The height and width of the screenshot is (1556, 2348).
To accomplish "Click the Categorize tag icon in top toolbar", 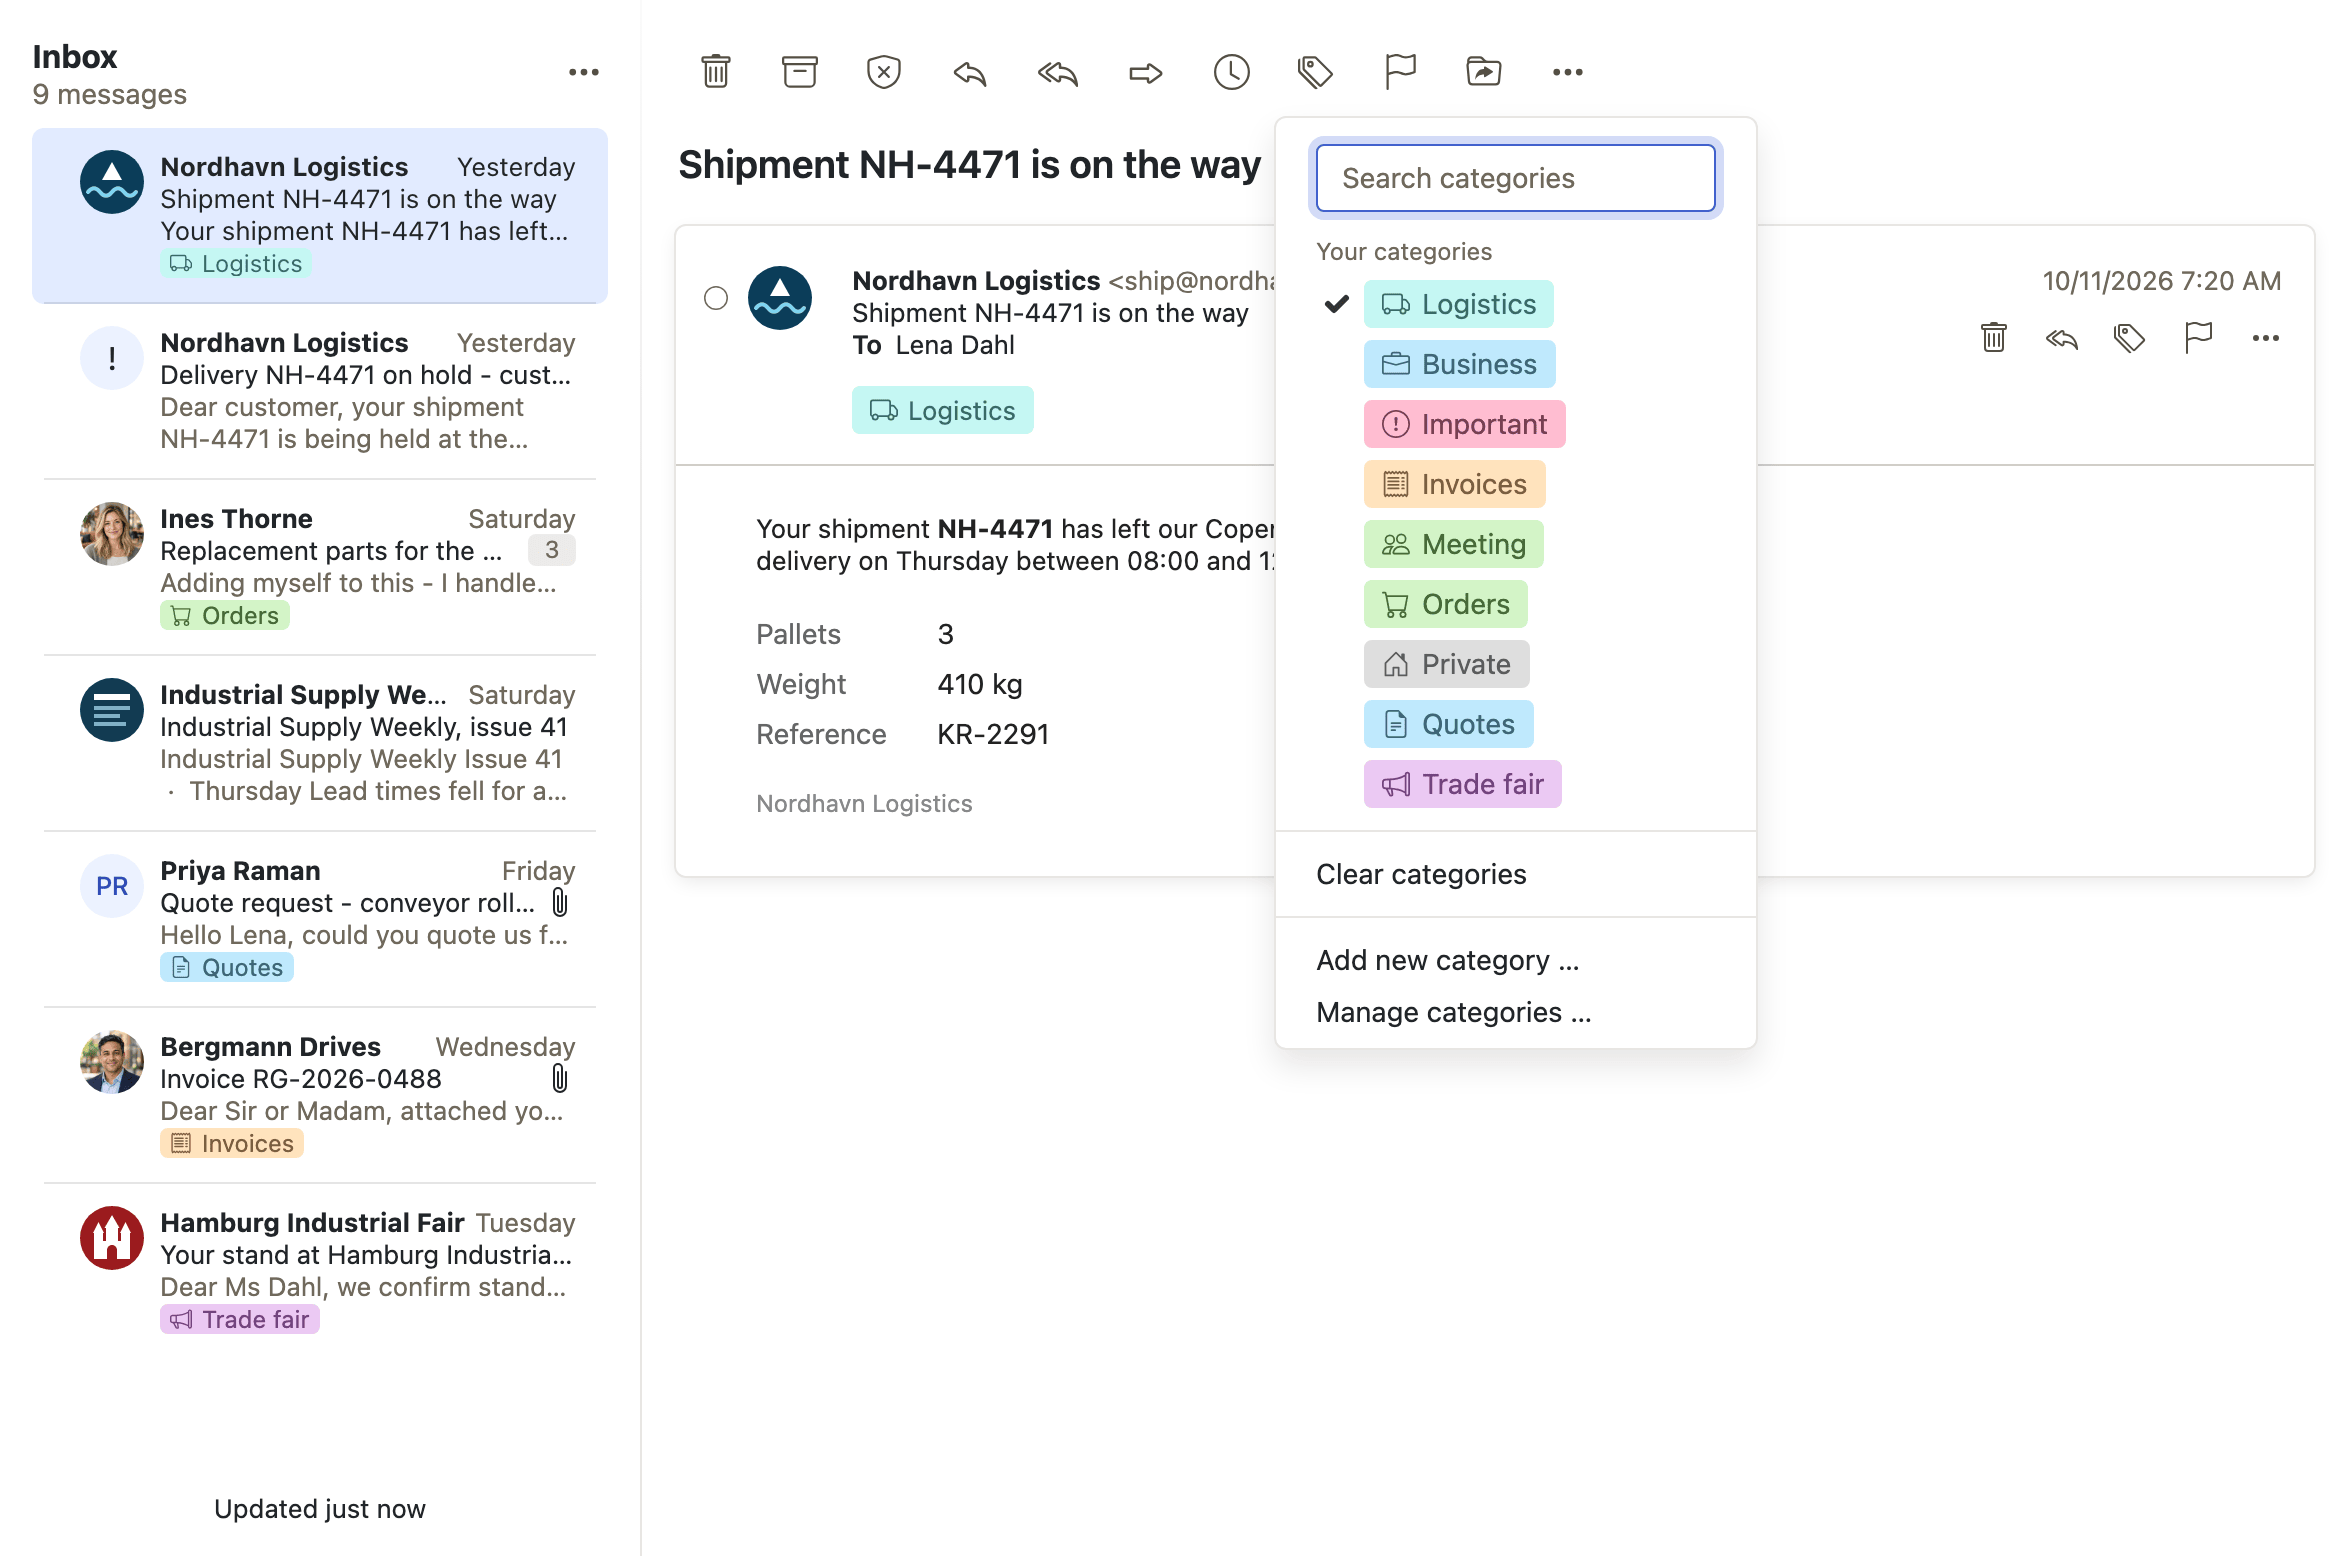I will [1316, 72].
